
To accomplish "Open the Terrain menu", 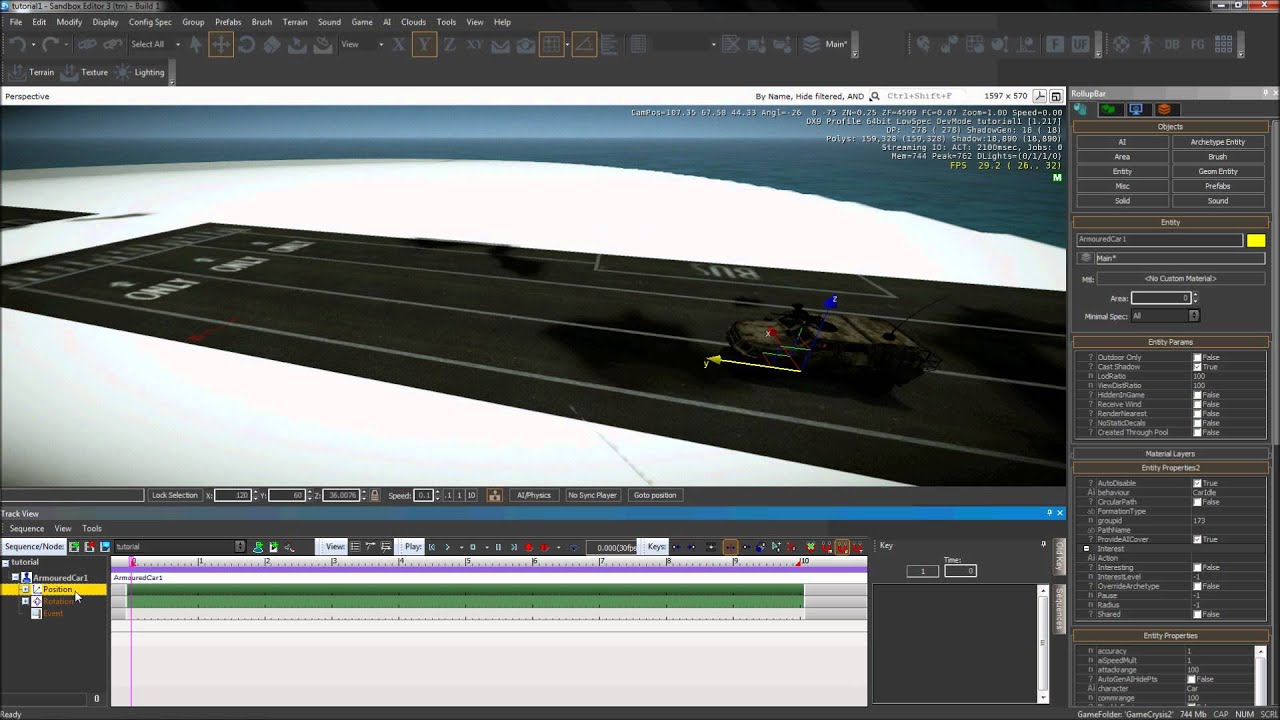I will coord(295,22).
